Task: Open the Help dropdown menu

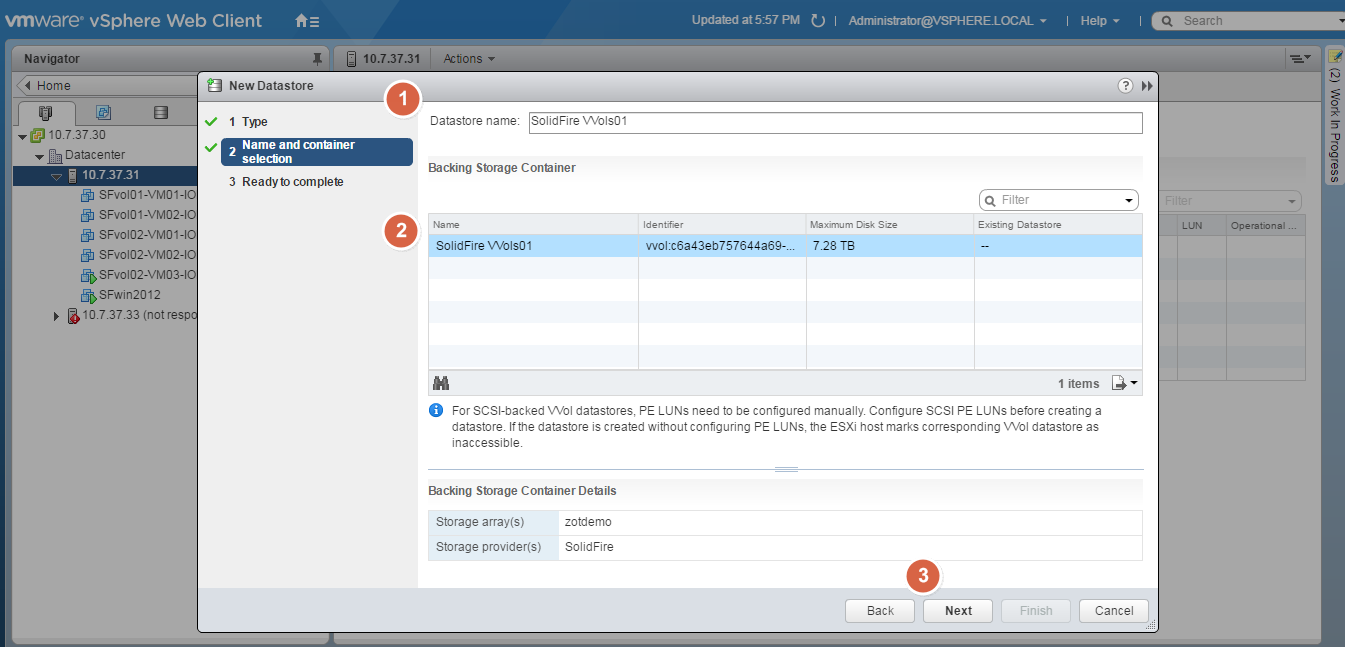Action: coord(1100,20)
